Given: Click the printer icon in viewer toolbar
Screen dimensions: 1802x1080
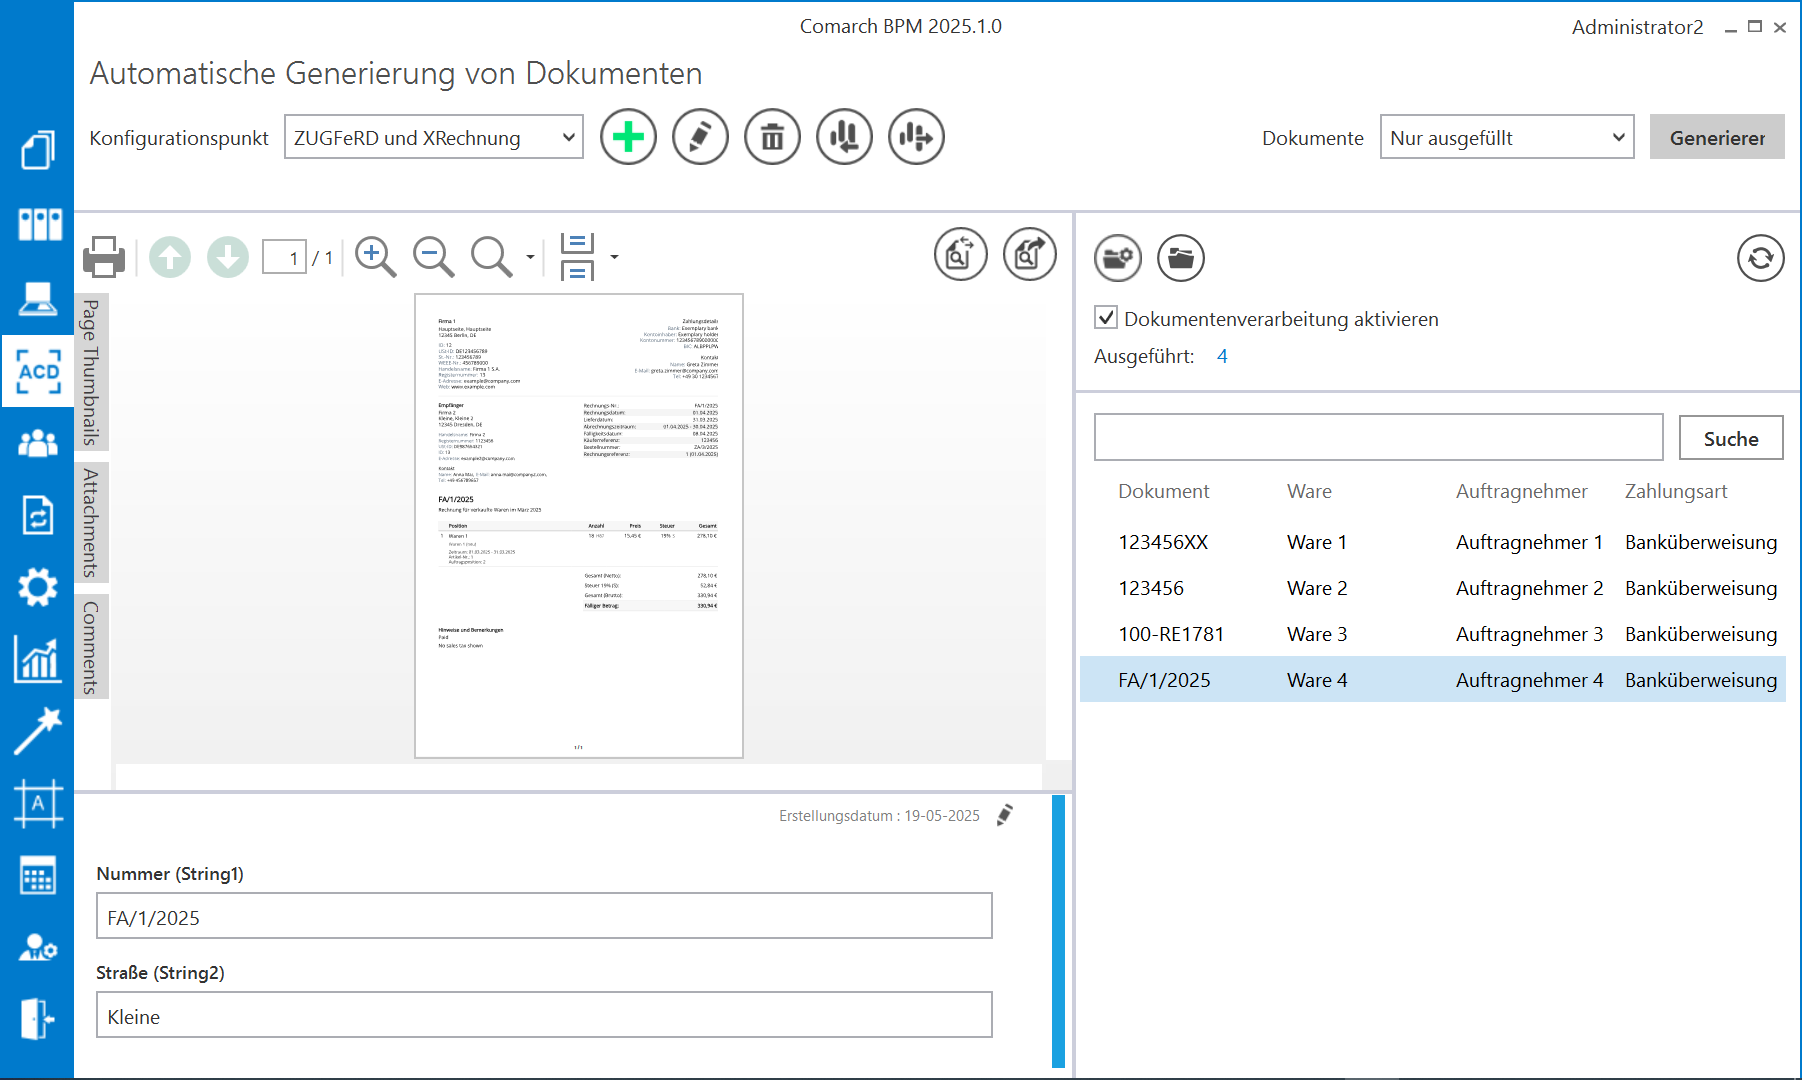Looking at the screenshot, I should pyautogui.click(x=104, y=257).
